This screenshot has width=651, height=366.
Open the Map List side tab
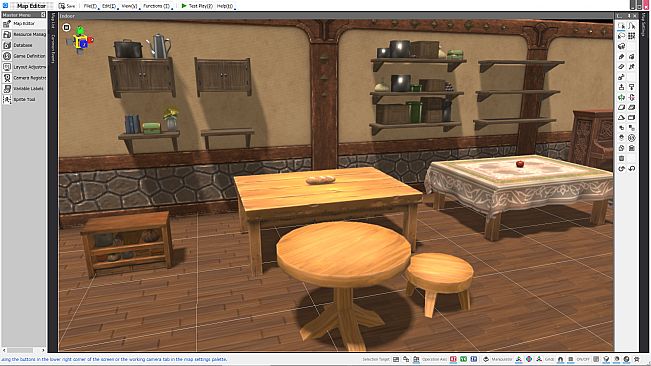pos(53,21)
